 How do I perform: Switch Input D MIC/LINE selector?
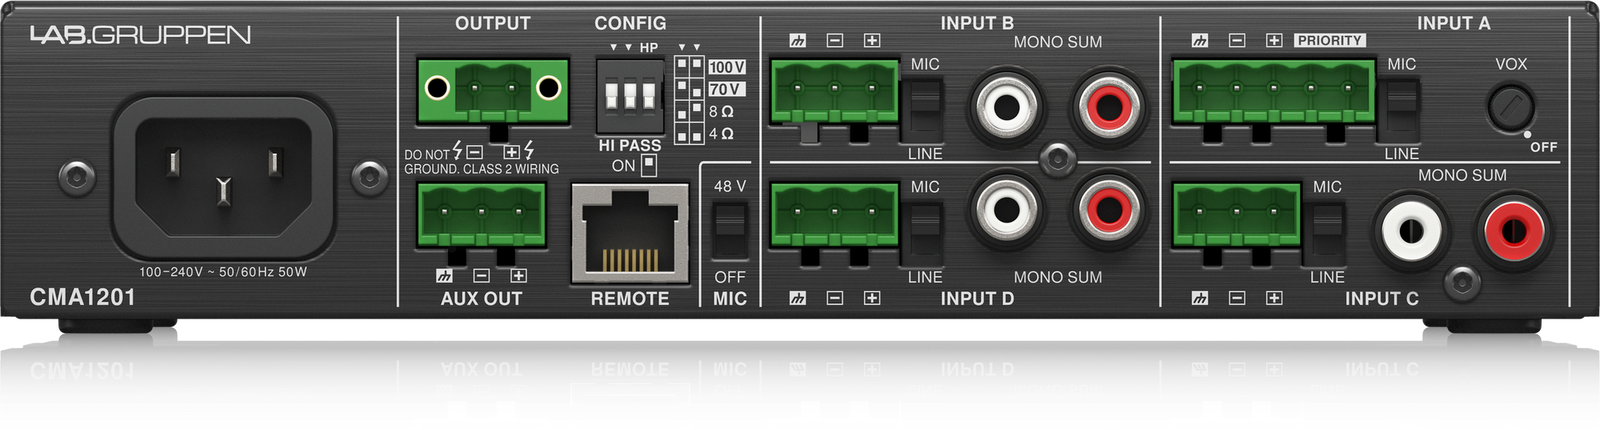pos(923,232)
